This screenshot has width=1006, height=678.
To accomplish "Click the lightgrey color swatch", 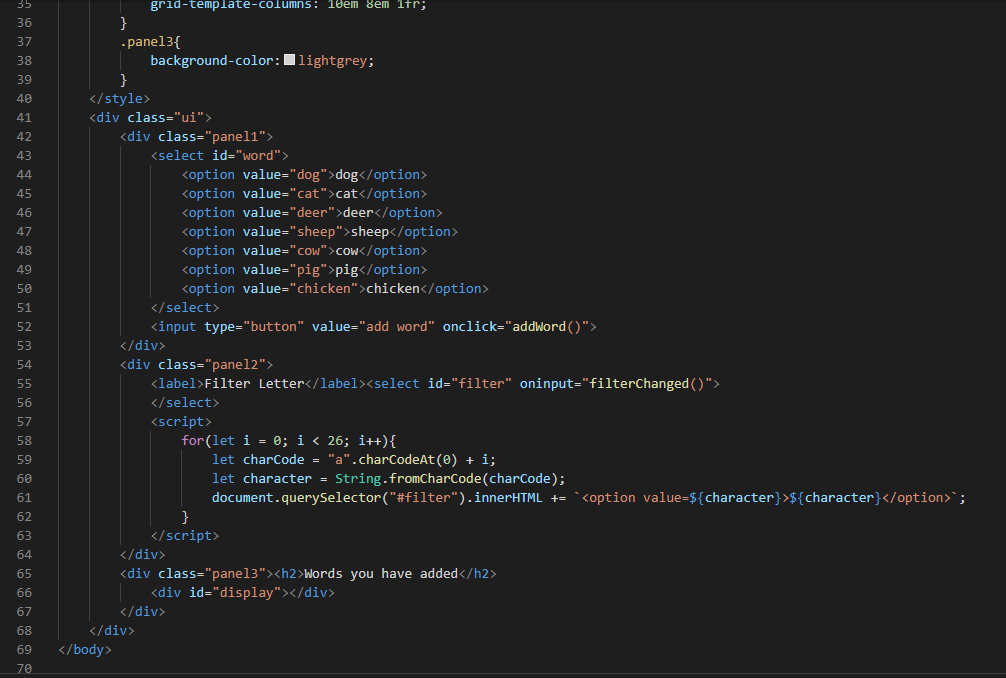I will [x=288, y=60].
